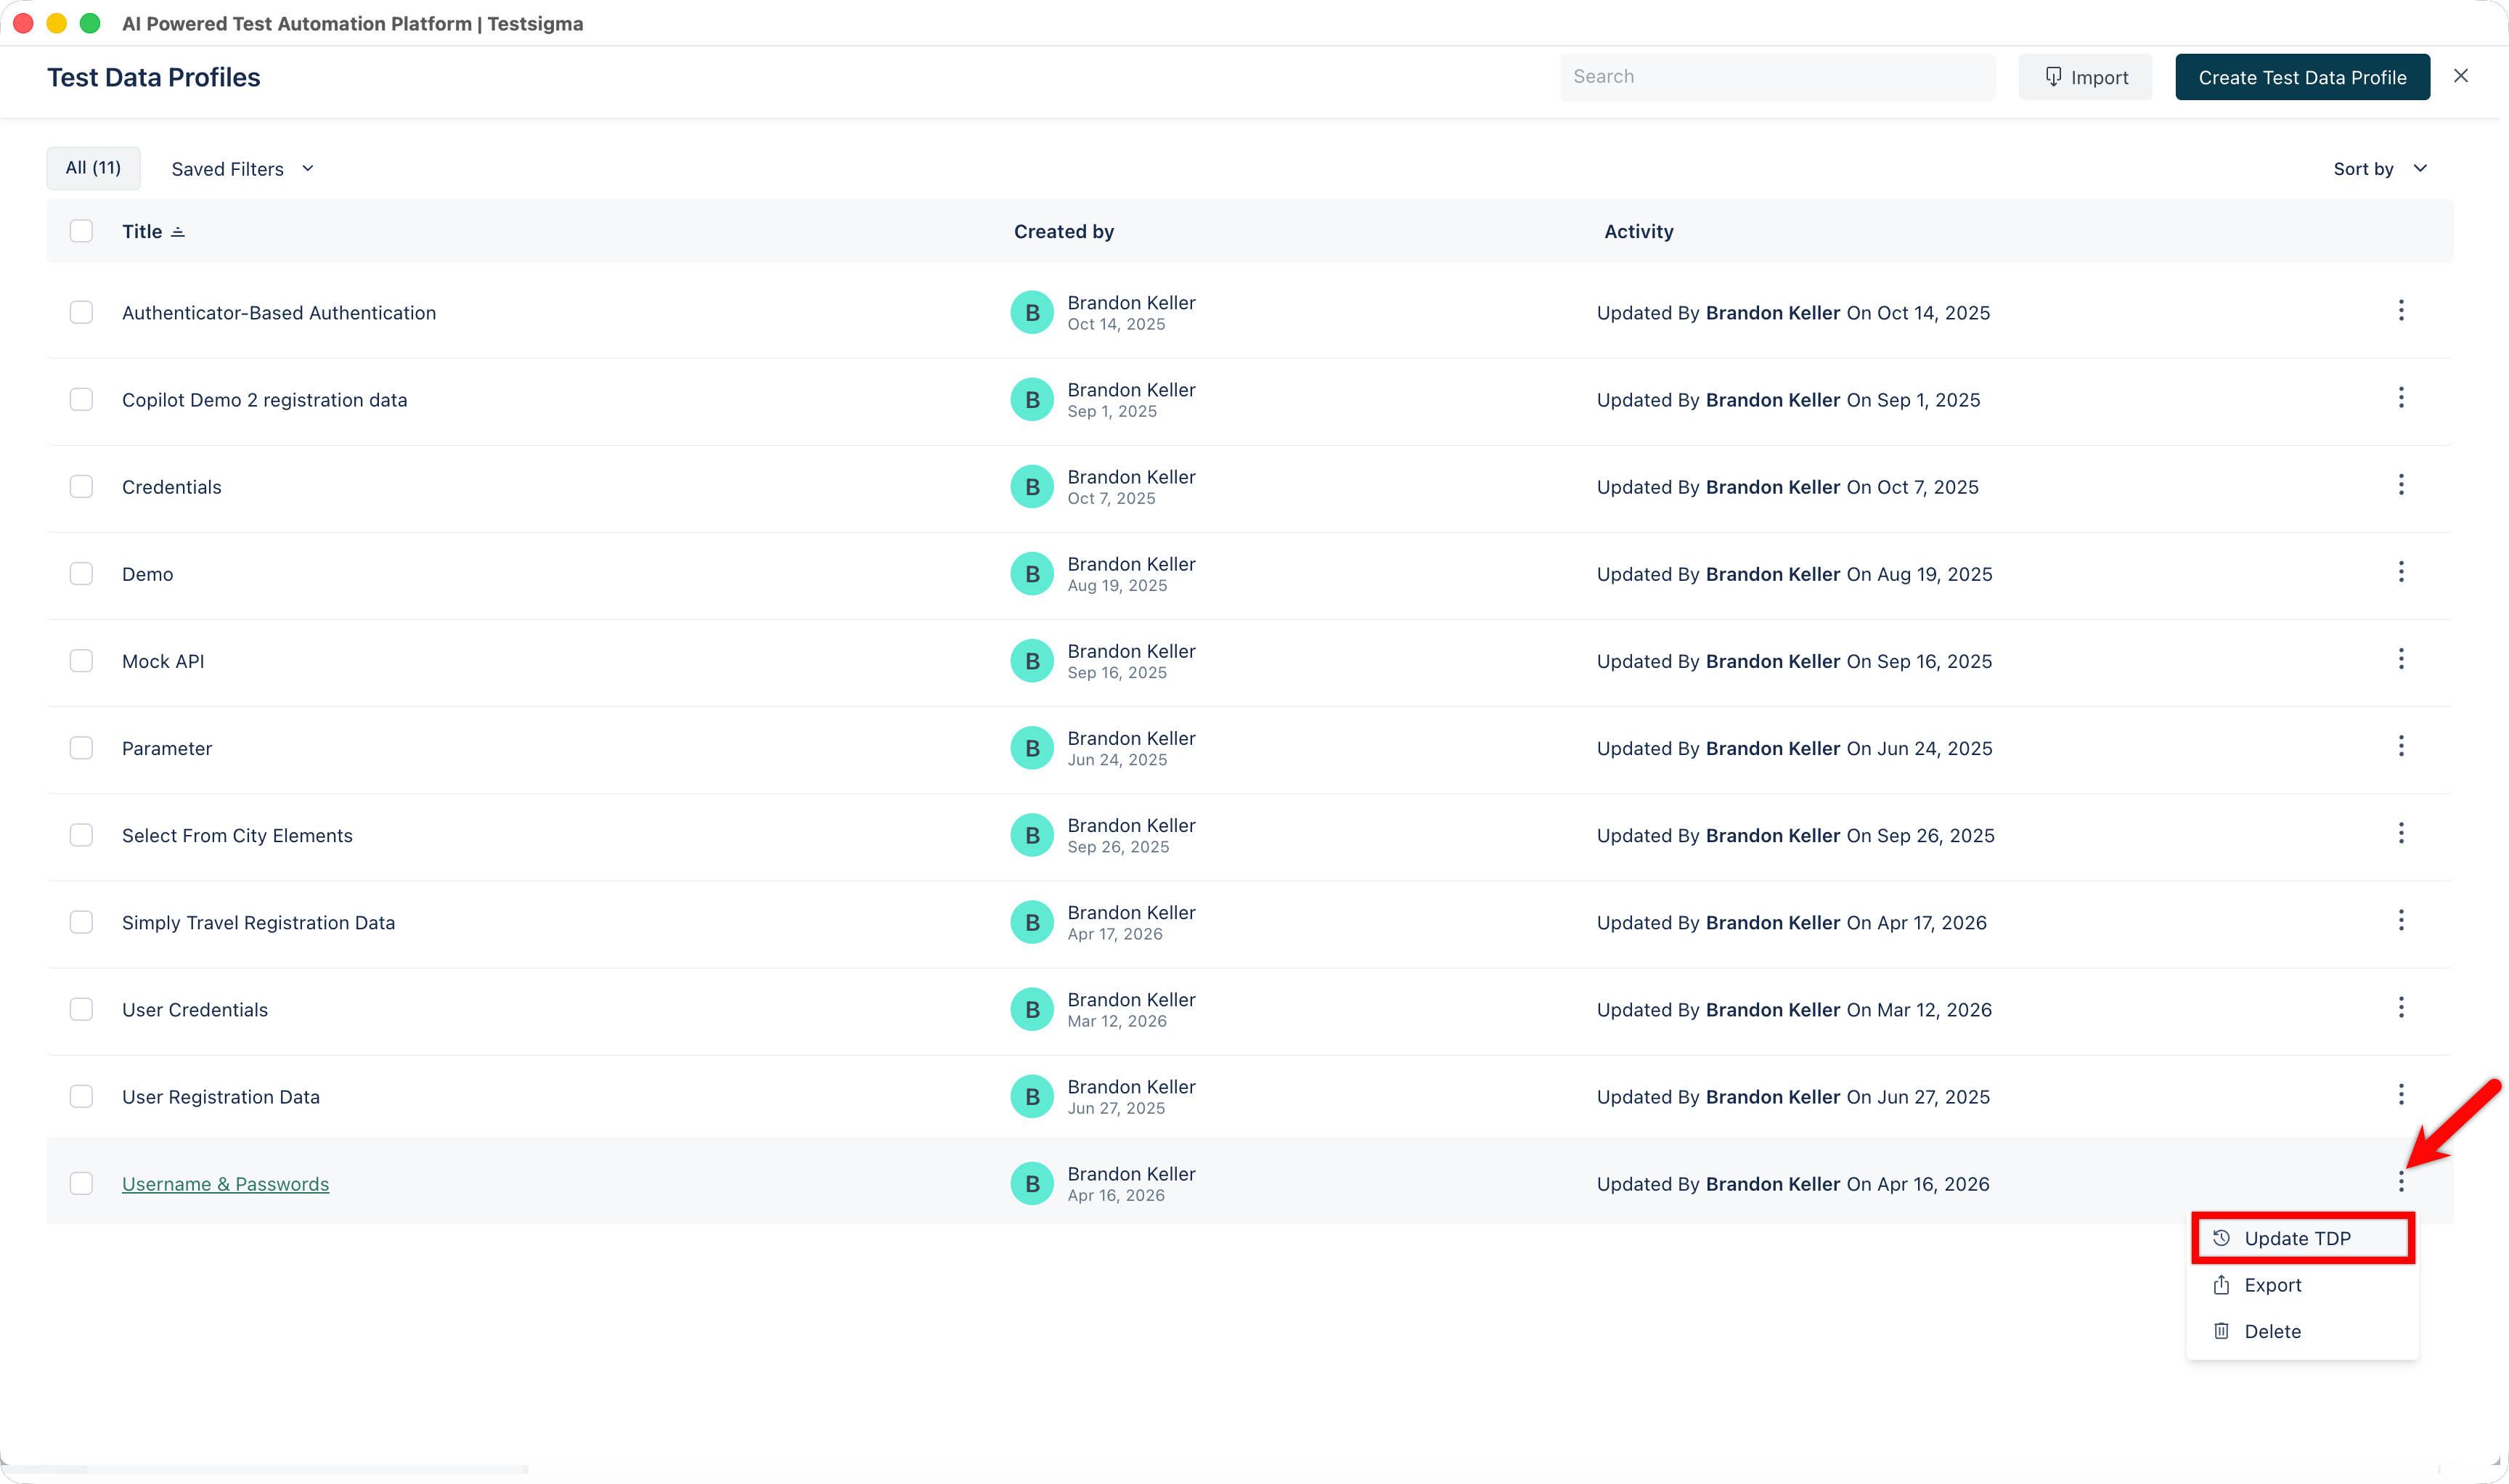Choose Export from context menu
This screenshot has width=2509, height=1484.
click(2272, 1285)
